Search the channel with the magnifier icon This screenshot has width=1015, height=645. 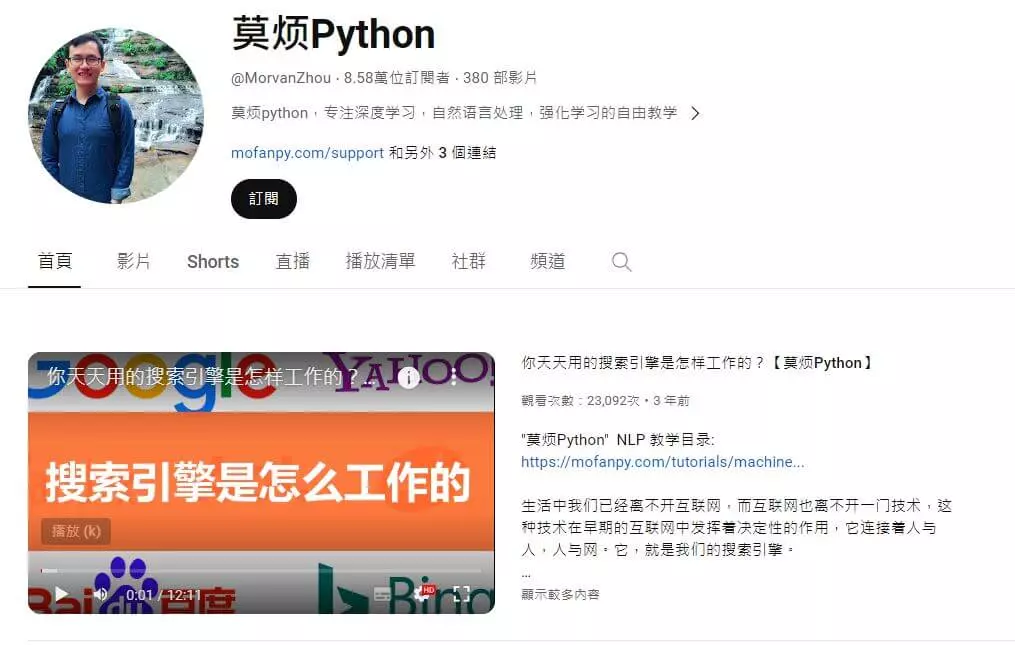coord(621,262)
